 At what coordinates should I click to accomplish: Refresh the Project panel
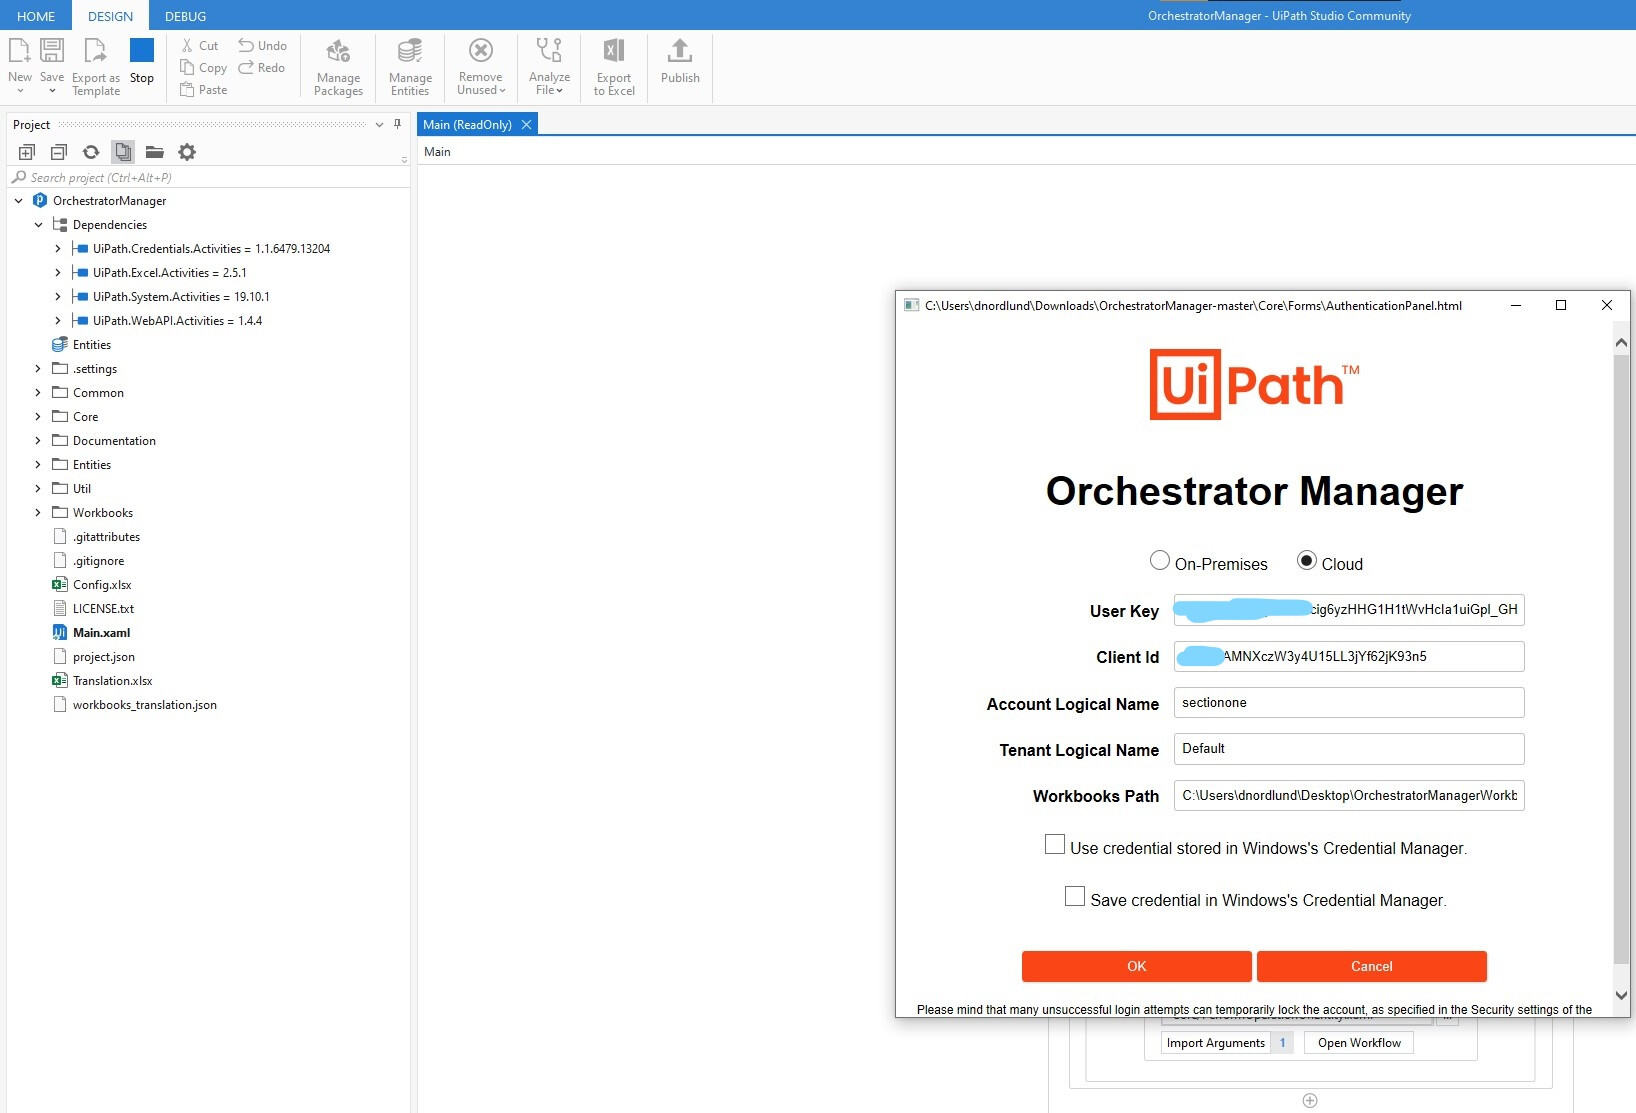pos(91,152)
